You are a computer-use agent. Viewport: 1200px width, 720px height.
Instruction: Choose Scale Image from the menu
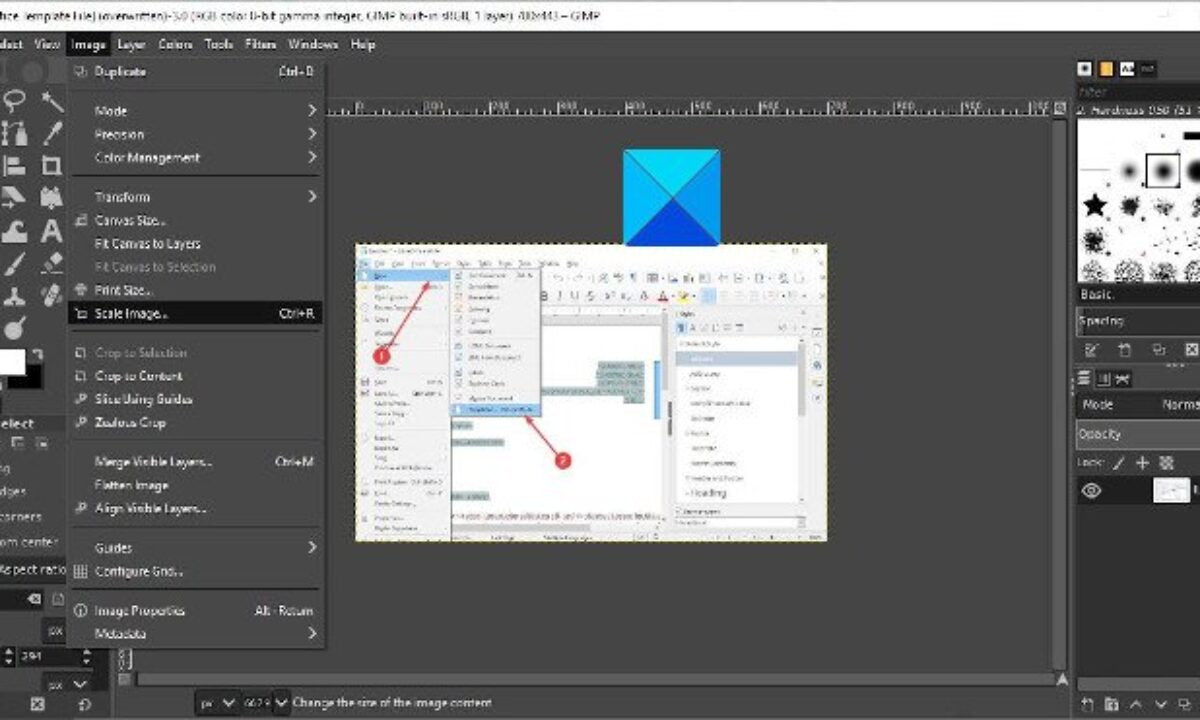click(x=196, y=313)
